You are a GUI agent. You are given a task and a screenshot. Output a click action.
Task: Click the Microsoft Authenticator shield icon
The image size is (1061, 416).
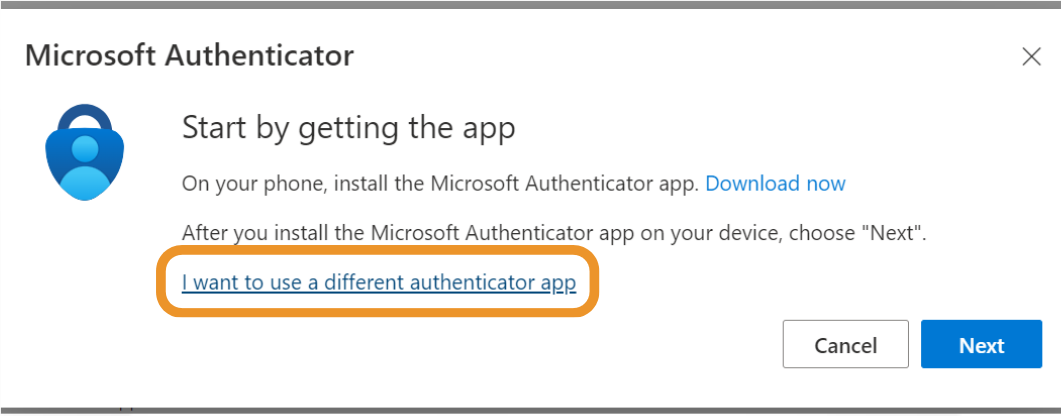coord(85,152)
